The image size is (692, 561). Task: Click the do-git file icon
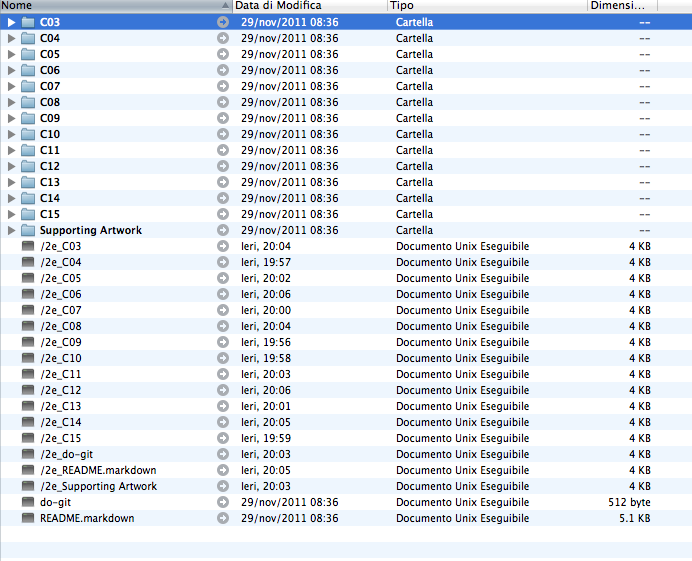click(27, 502)
